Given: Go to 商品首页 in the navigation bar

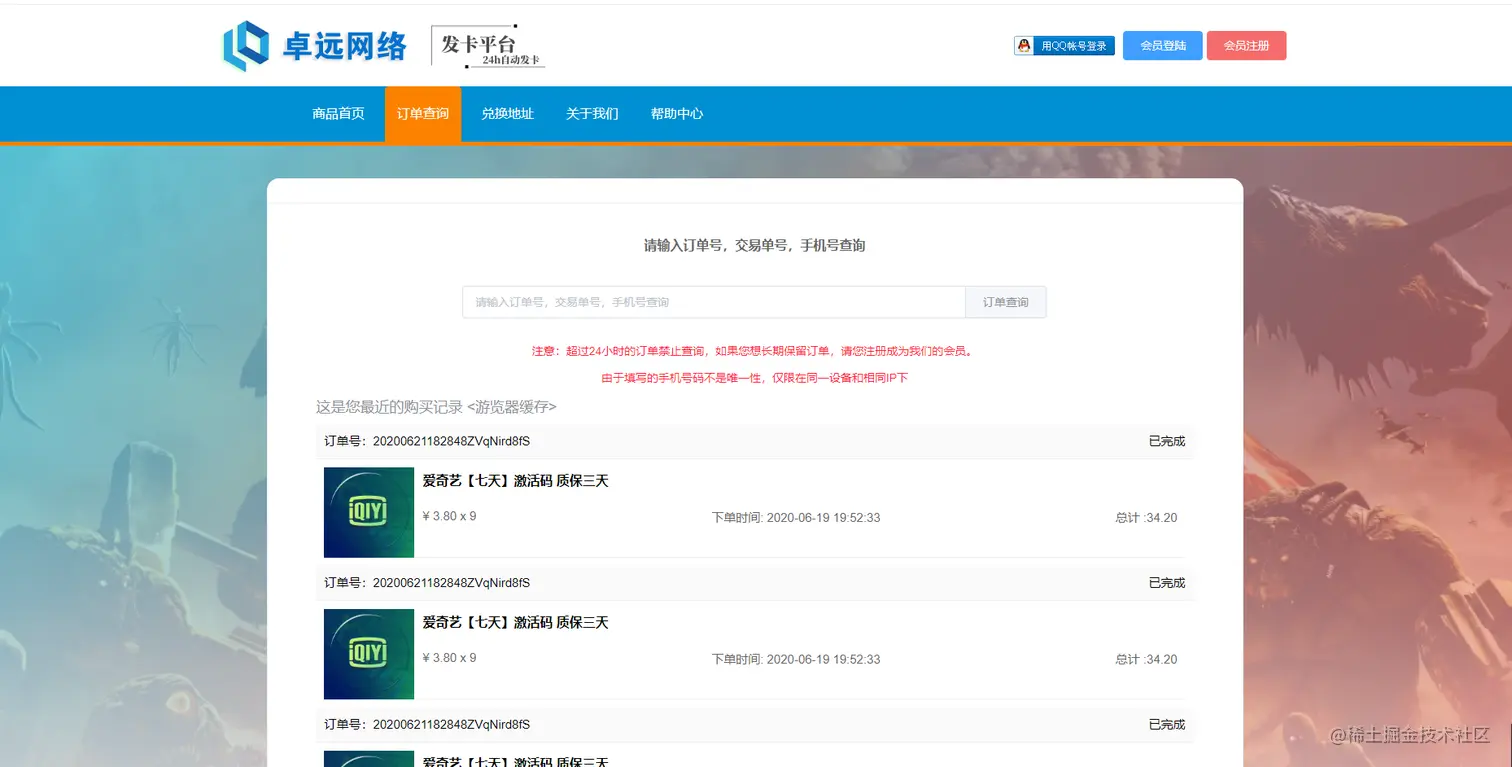Looking at the screenshot, I should click(338, 114).
